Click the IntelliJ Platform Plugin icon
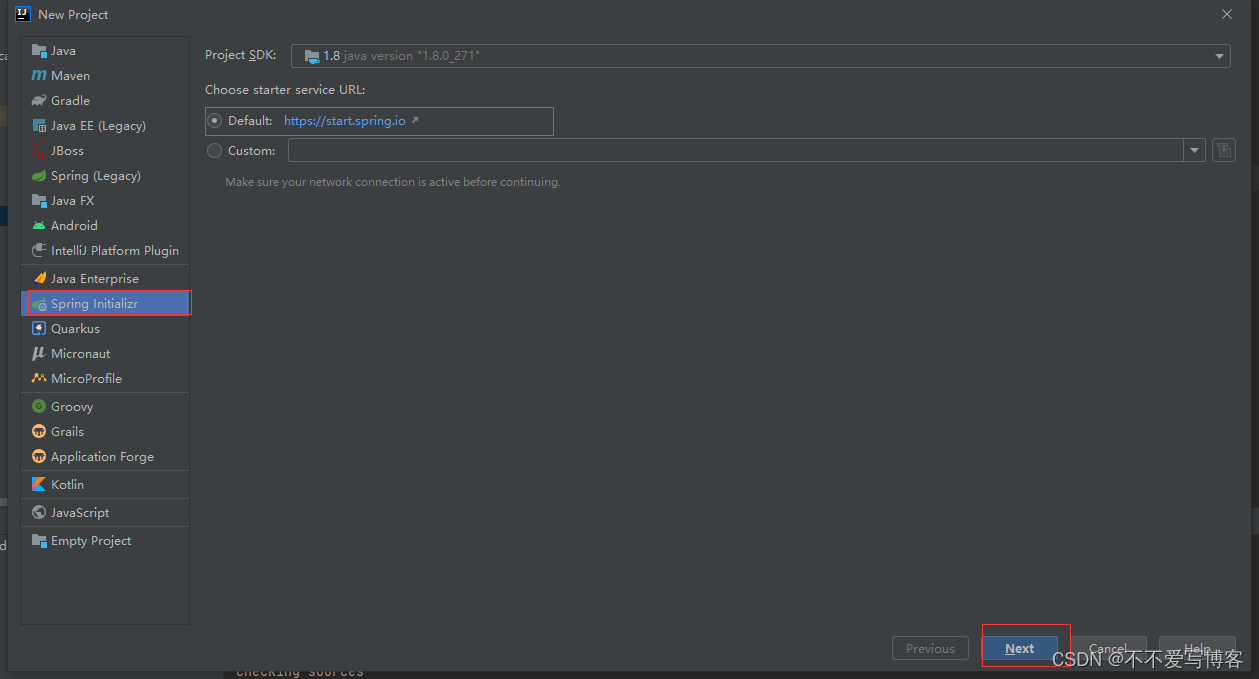 39,251
